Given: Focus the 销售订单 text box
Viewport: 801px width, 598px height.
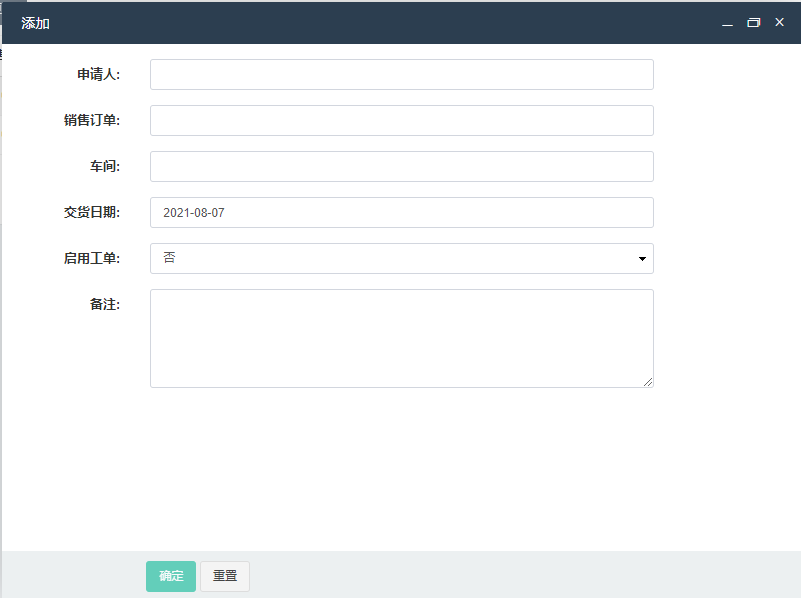Looking at the screenshot, I should tap(402, 121).
